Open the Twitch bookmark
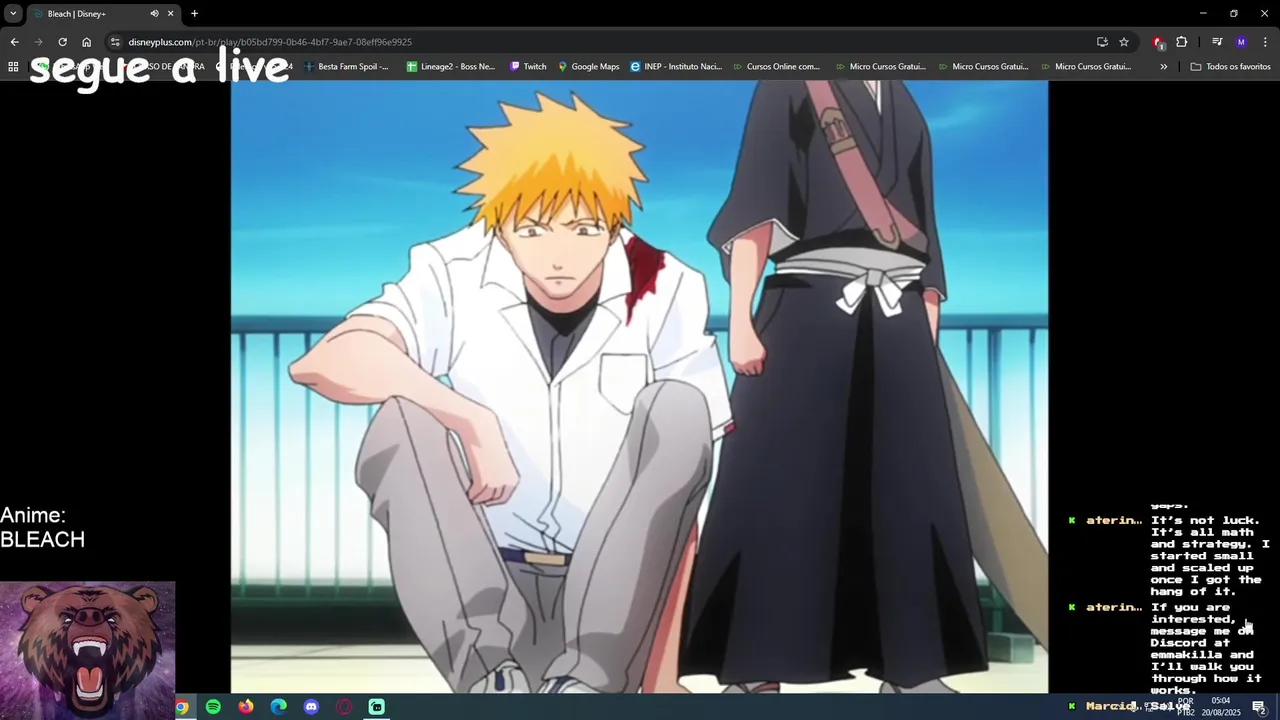Viewport: 1280px width, 720px height. click(528, 67)
